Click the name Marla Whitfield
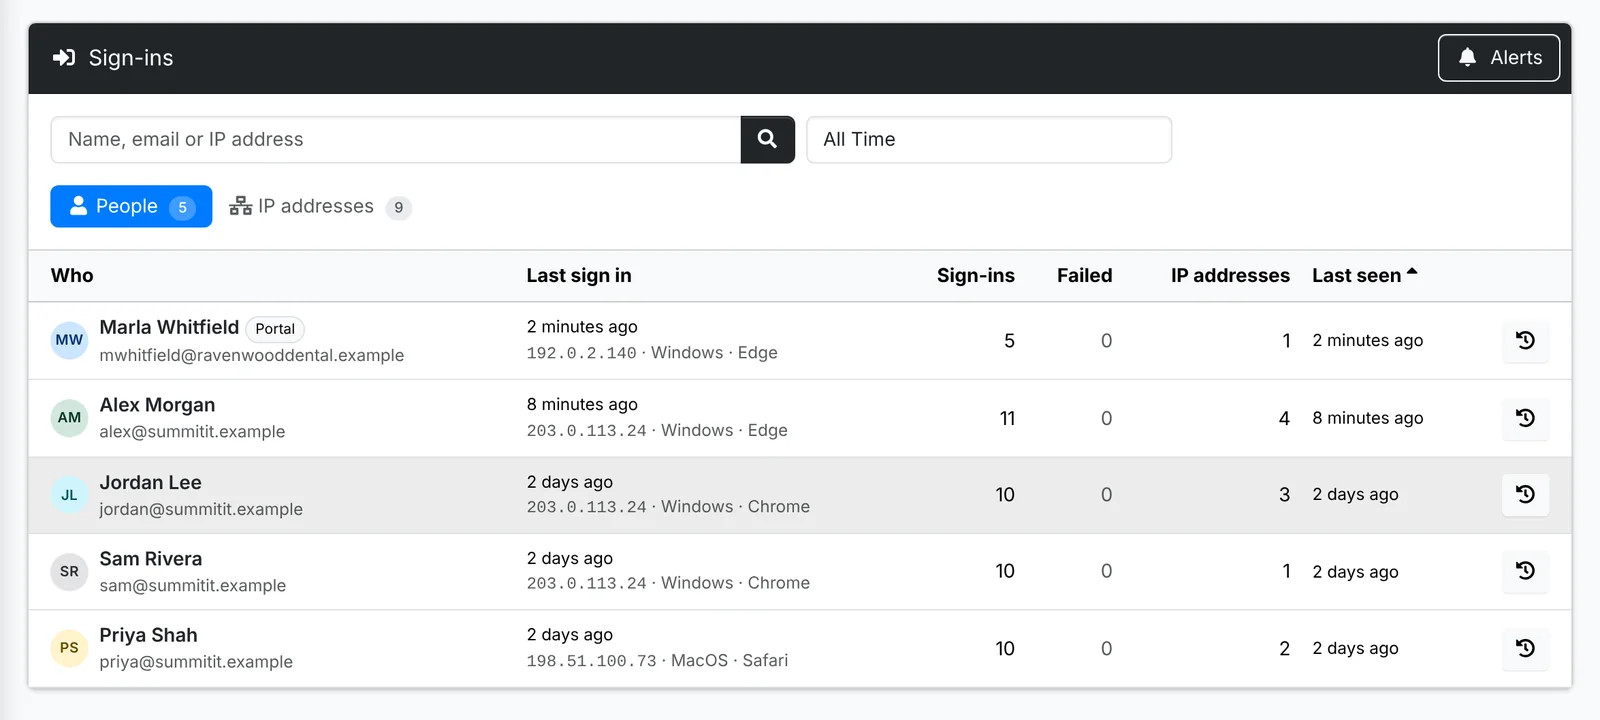The width and height of the screenshot is (1600, 720). [169, 327]
